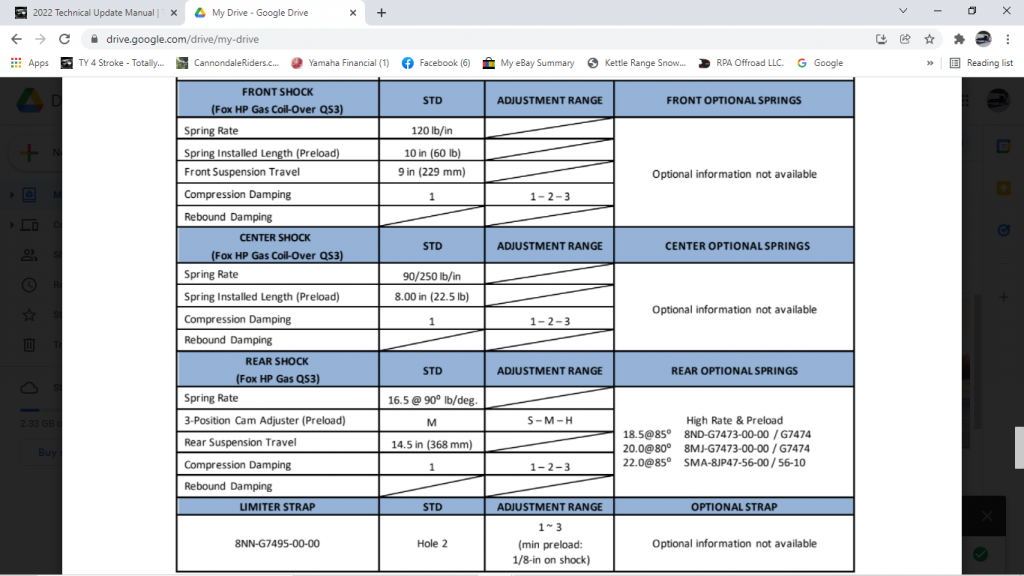This screenshot has height=576, width=1024.
Task: Click the Storage cloud icon
Action: (30, 388)
